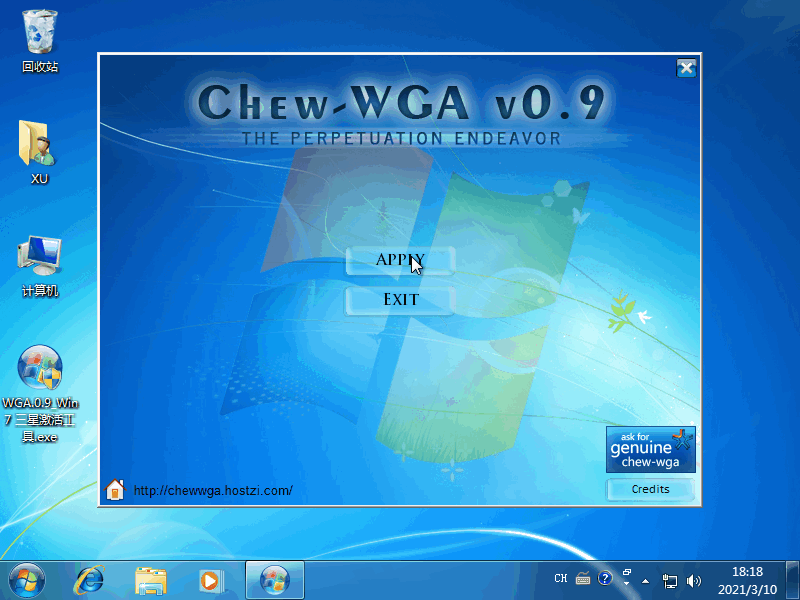Switch to the Chew-WGA taskbar item

coord(274,579)
